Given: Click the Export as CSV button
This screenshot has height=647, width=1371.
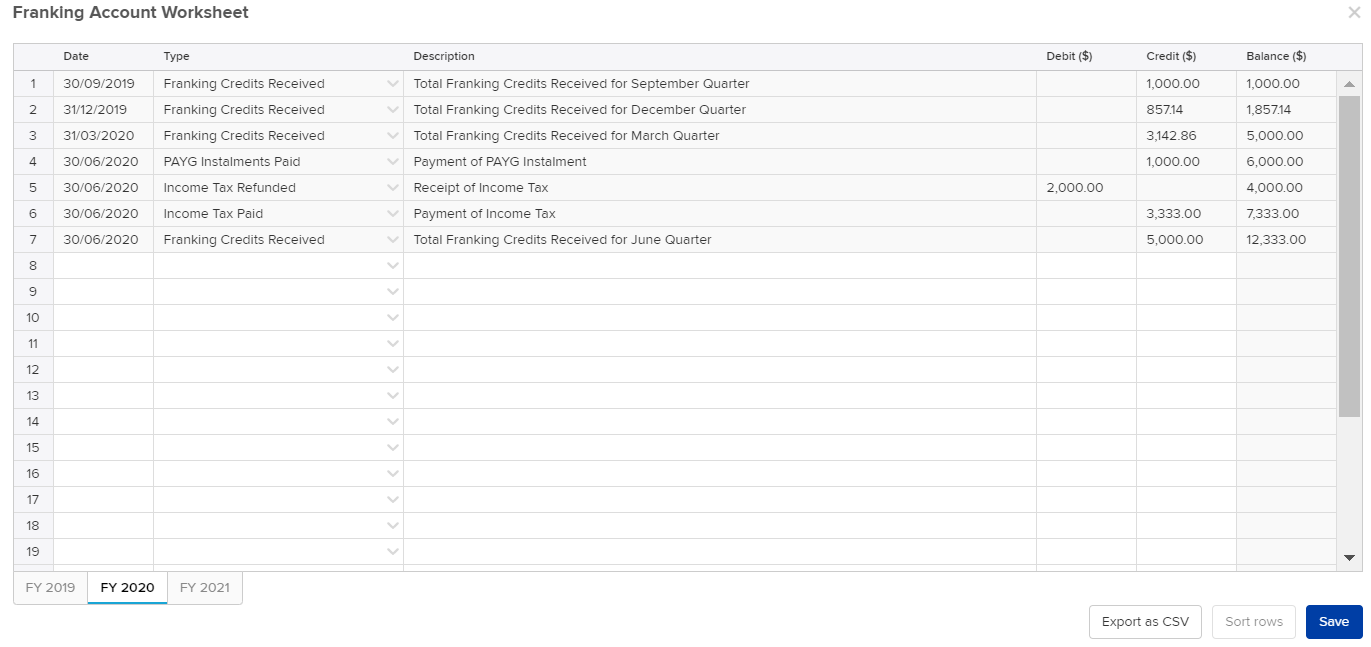Looking at the screenshot, I should (1145, 622).
